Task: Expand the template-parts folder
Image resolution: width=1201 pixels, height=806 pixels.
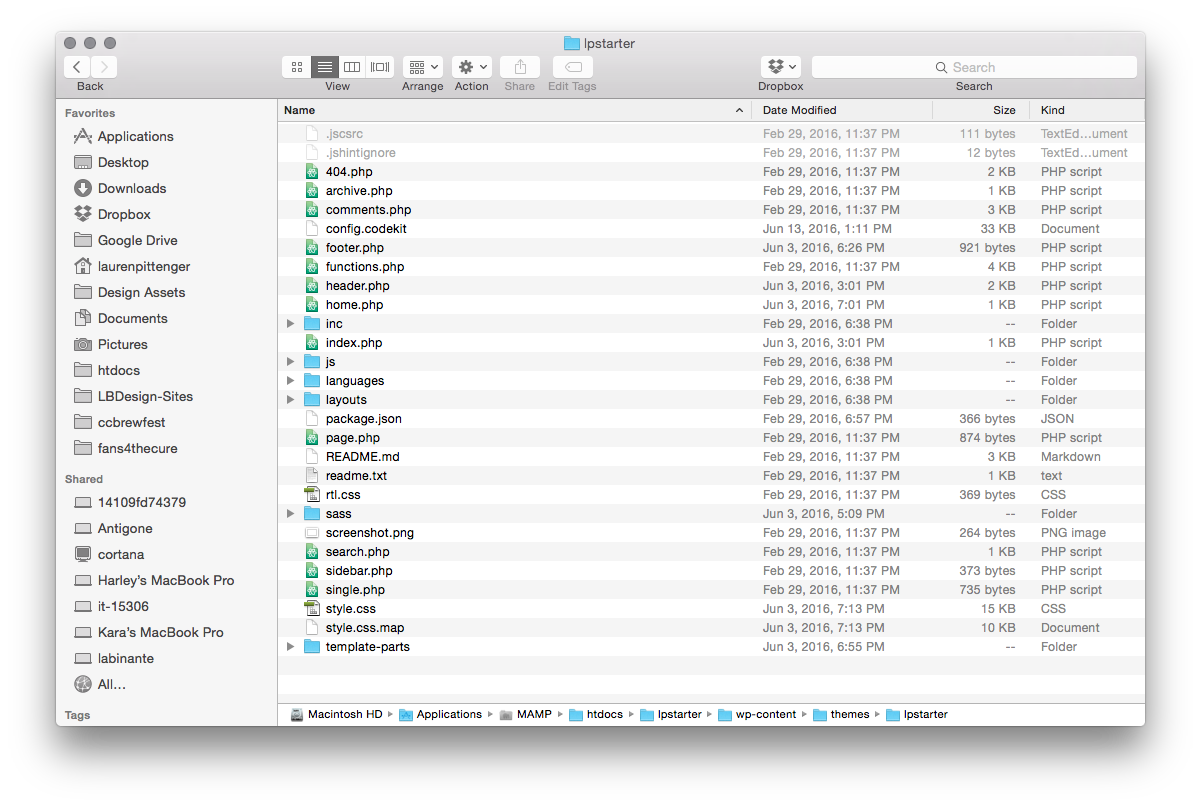Action: tap(291, 647)
